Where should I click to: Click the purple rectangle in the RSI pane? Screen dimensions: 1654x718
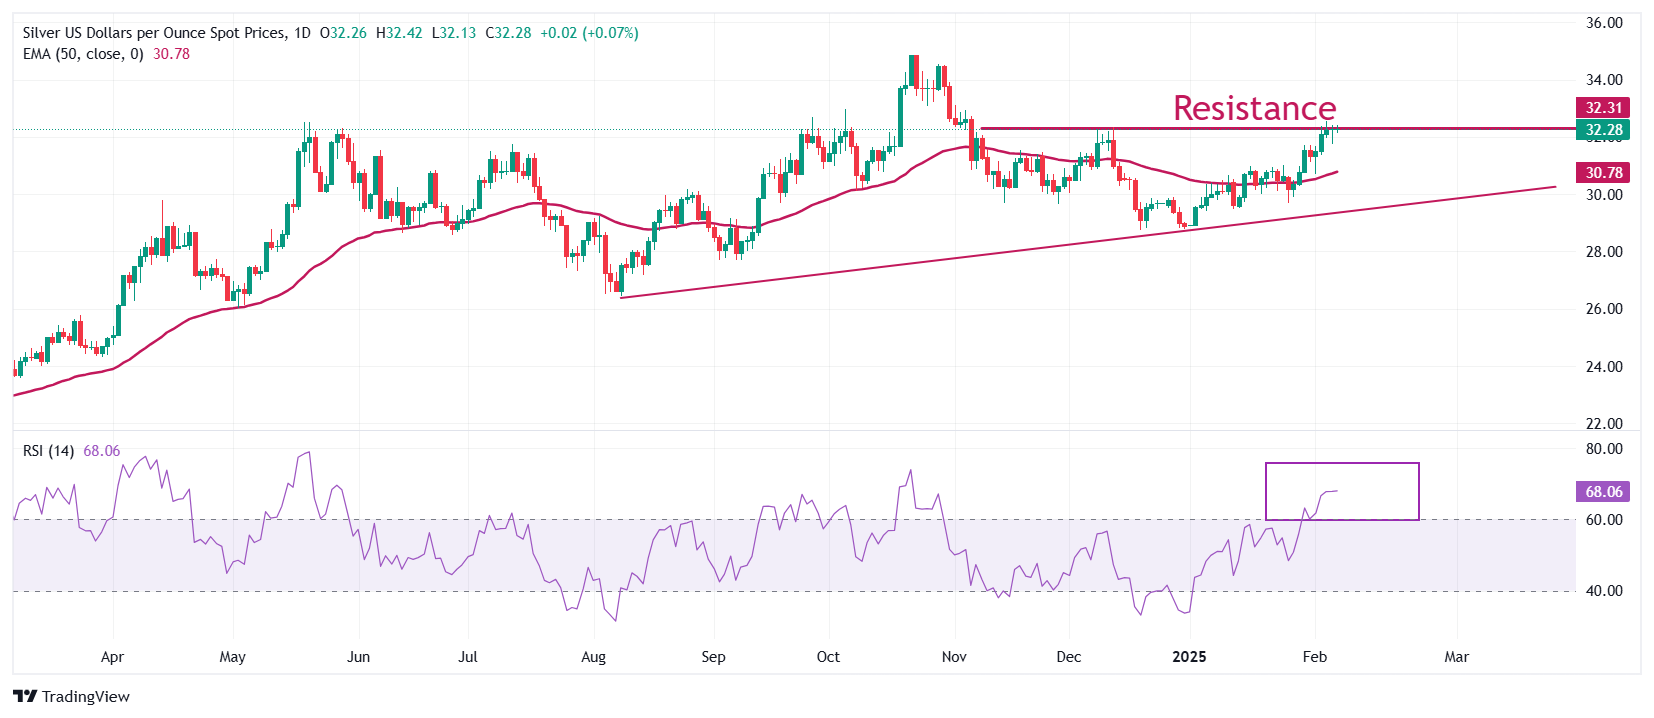[x=1341, y=464]
